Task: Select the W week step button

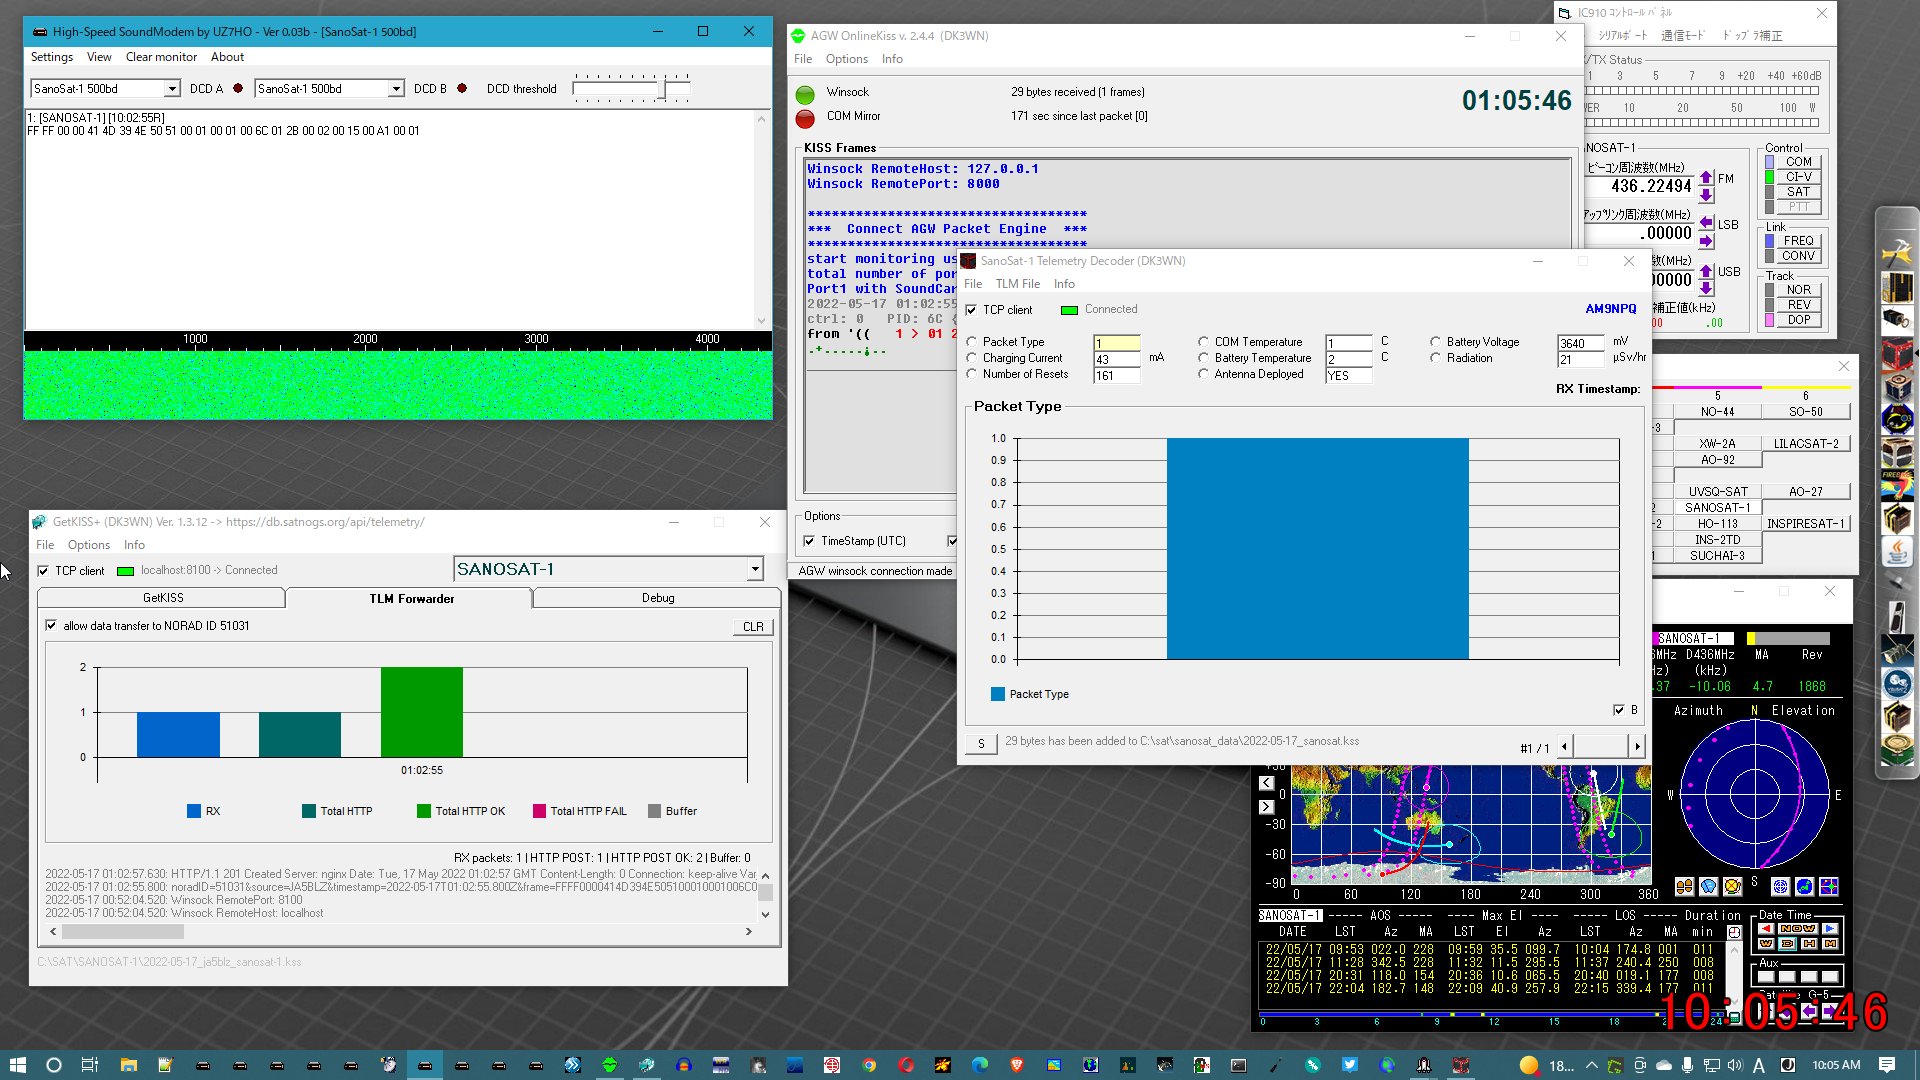Action: point(1766,943)
